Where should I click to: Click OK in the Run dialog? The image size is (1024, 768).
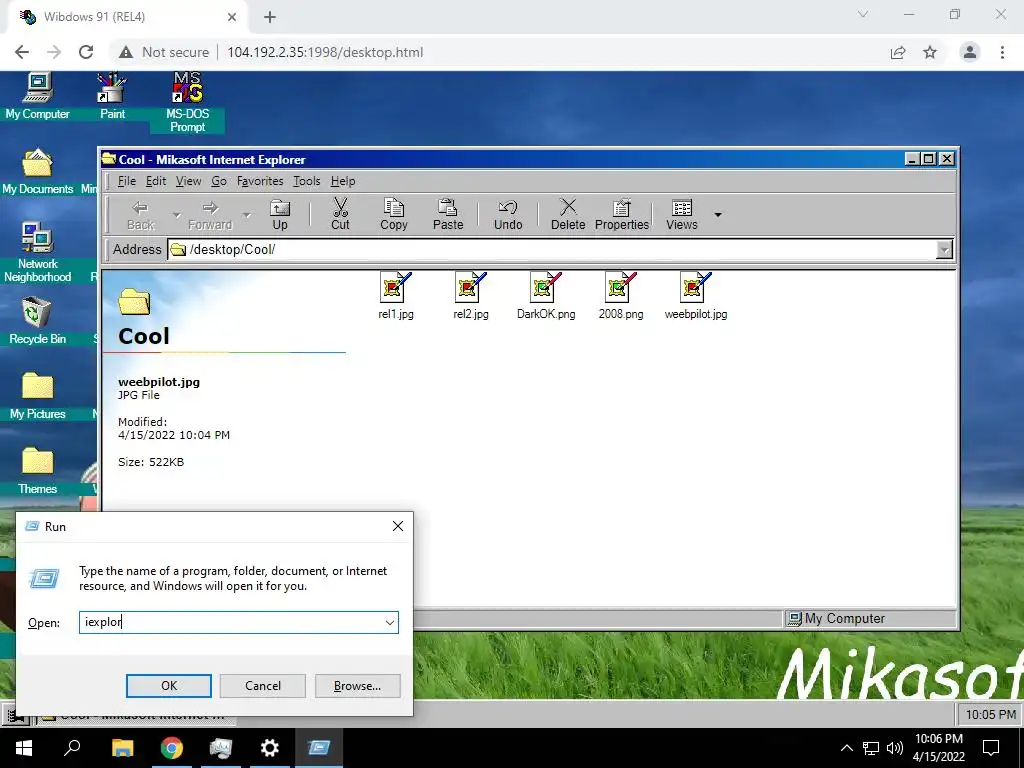click(168, 686)
